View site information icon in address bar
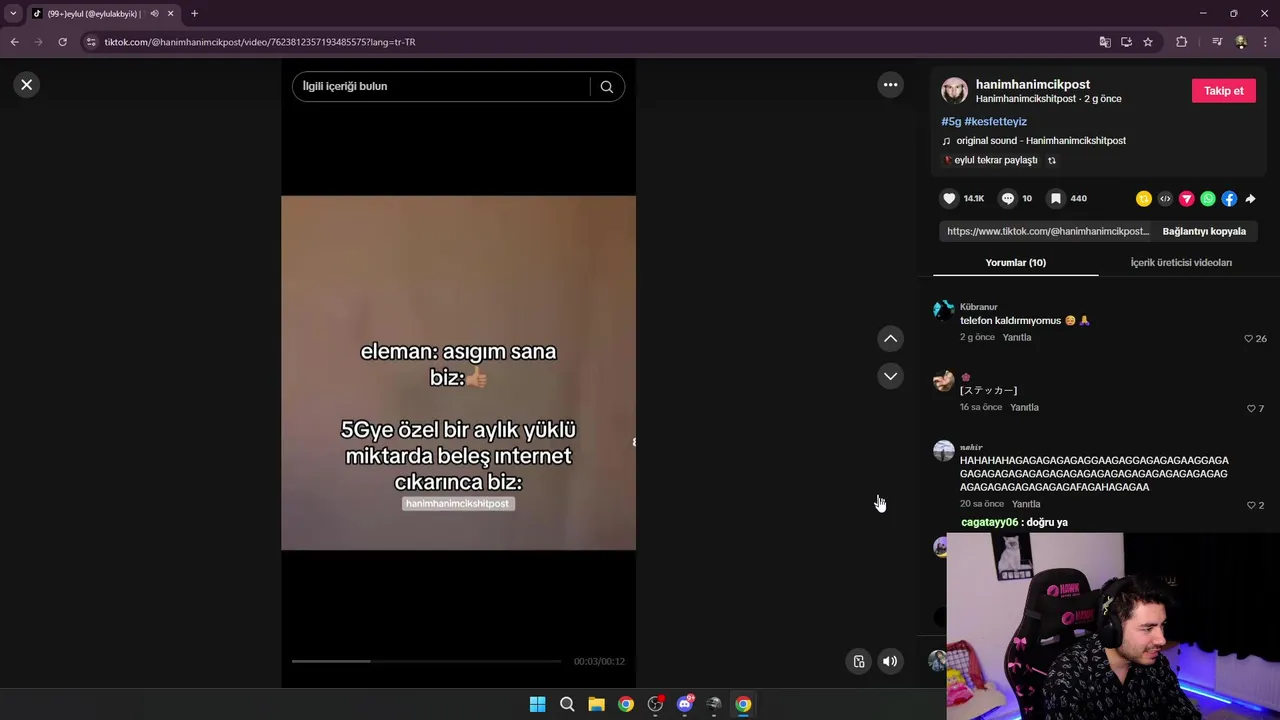 pos(91,42)
